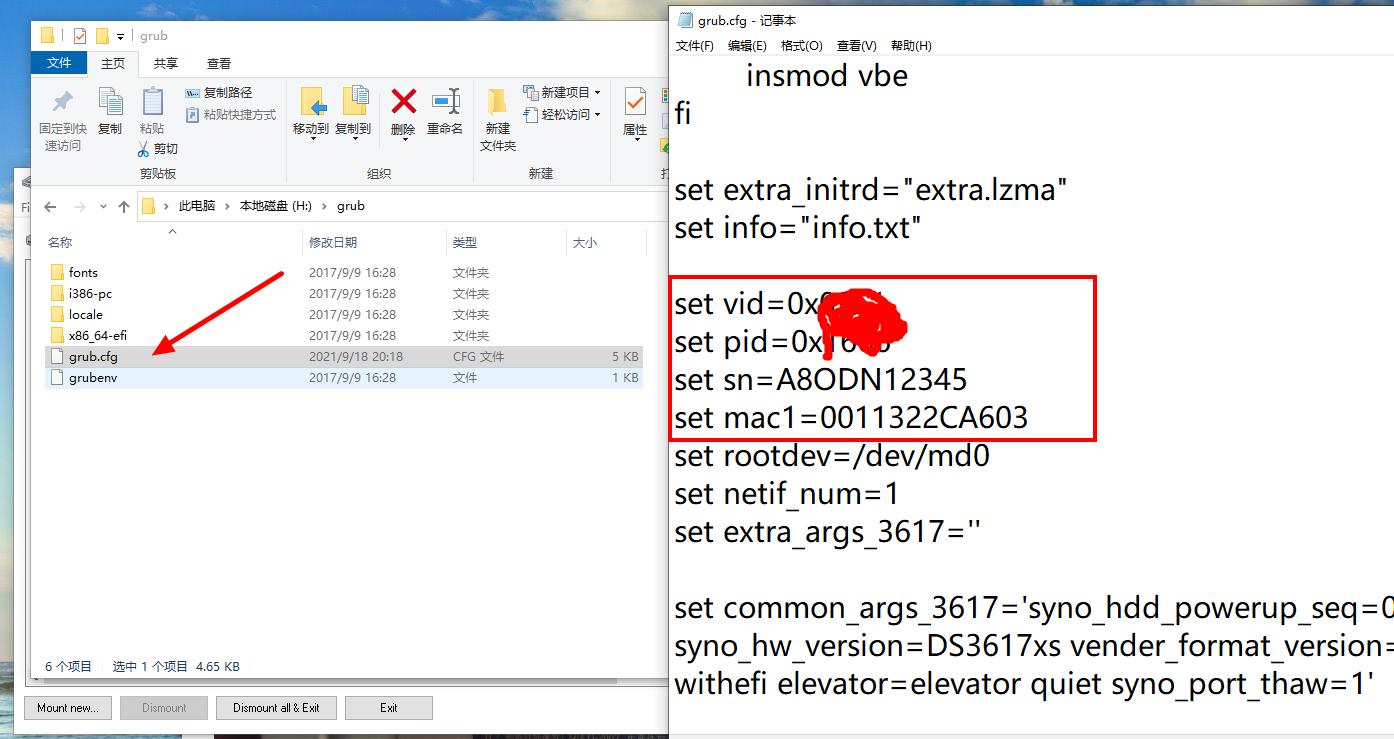Click 本地磁盘 (H:) in the breadcrumb
Screen dimensions: 1394x739
(276, 206)
